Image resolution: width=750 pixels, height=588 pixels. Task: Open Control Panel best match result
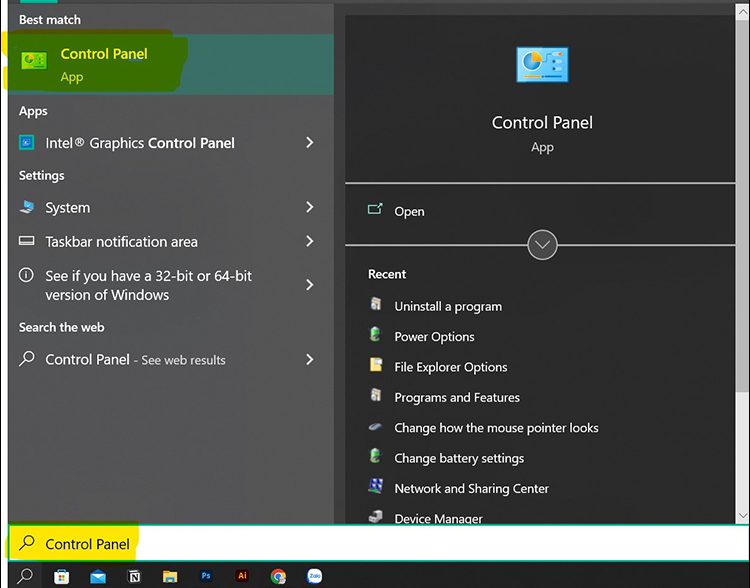click(171, 64)
